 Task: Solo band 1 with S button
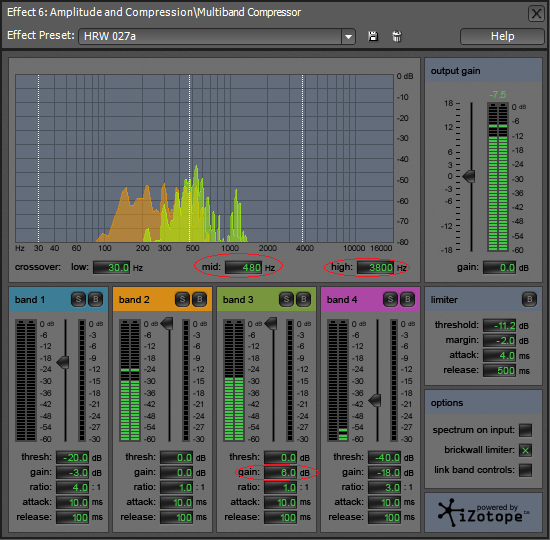coord(78,299)
